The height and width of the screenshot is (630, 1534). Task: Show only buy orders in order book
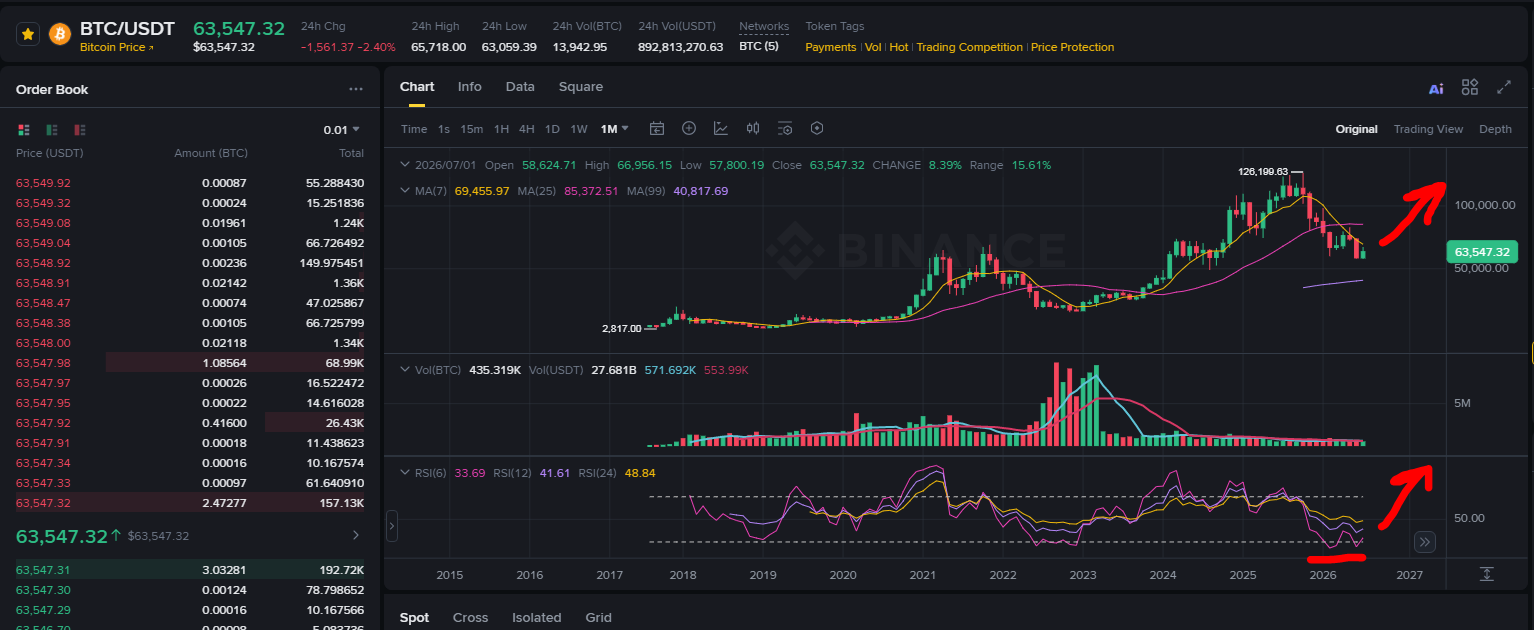pyautogui.click(x=52, y=130)
